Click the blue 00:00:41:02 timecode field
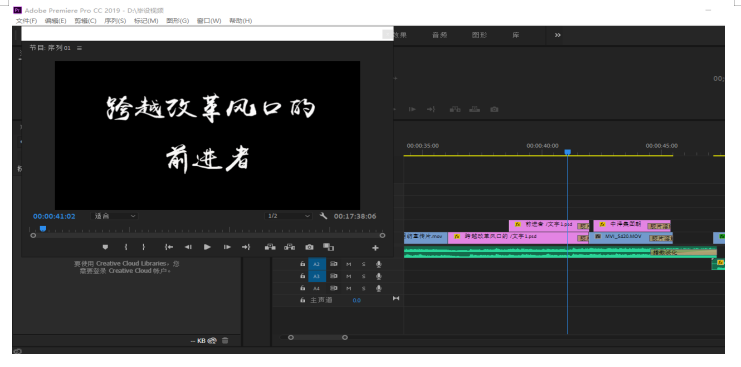This screenshot has width=741, height=367. point(54,216)
